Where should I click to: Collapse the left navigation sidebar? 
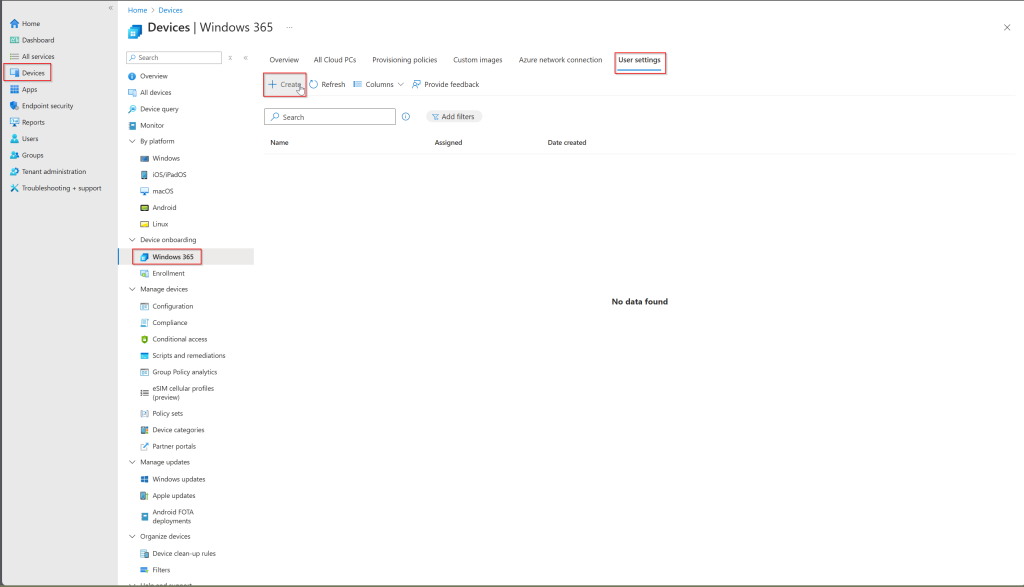110,8
